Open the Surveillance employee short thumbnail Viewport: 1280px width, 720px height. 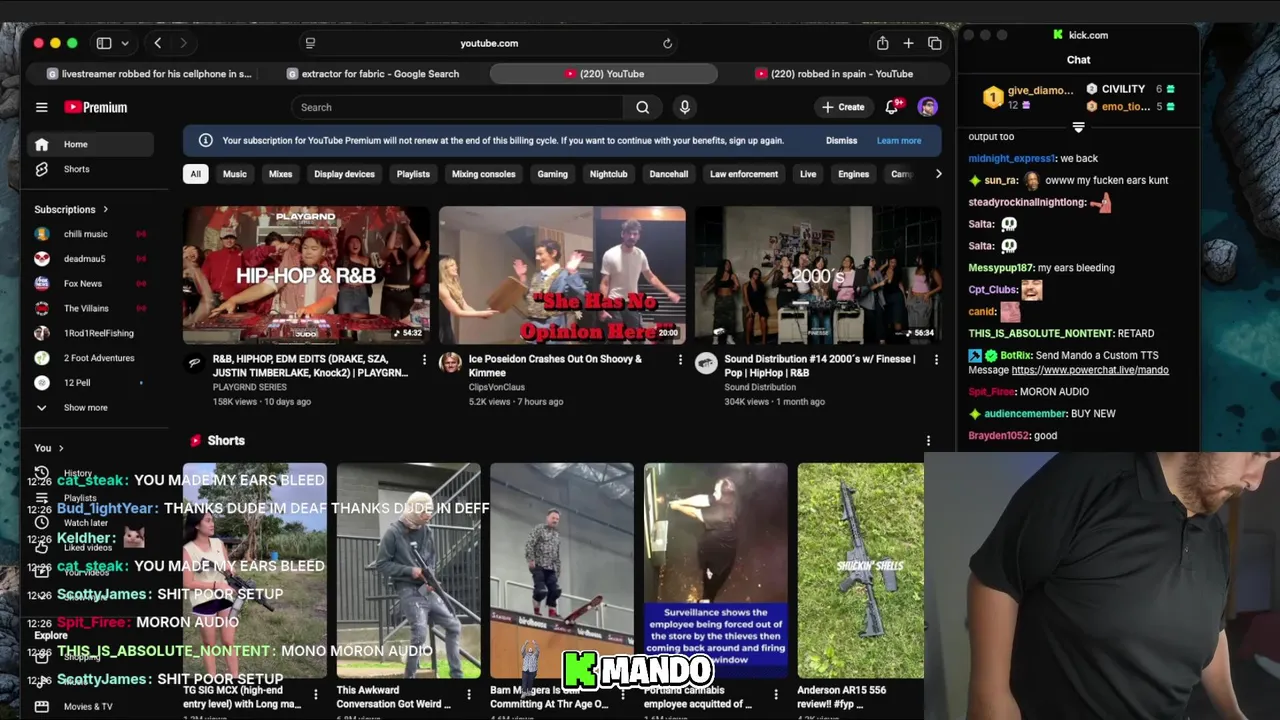(715, 570)
